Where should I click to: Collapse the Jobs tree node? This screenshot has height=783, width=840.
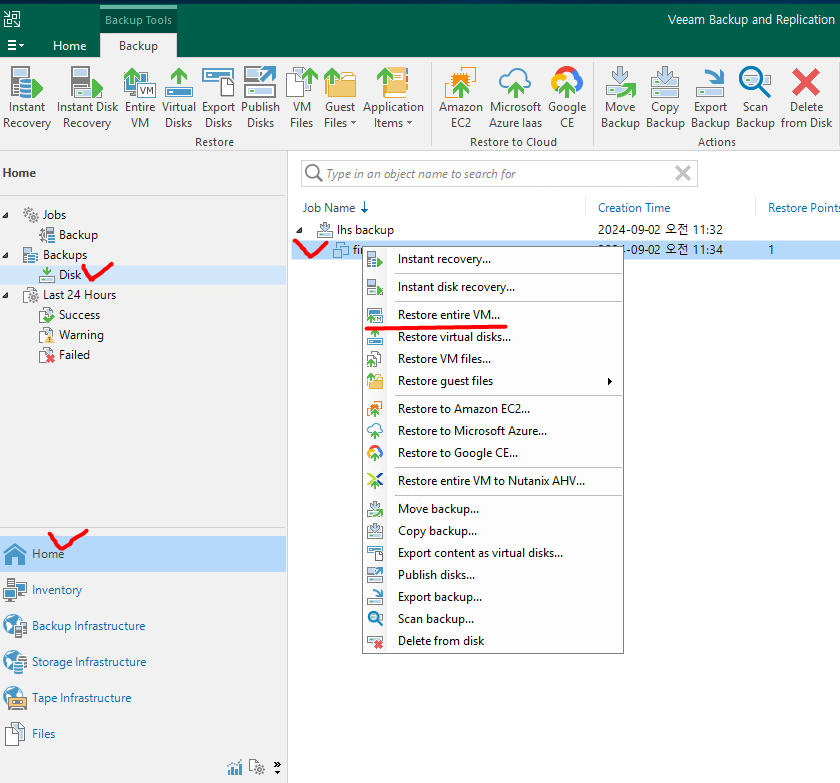[x=5, y=215]
